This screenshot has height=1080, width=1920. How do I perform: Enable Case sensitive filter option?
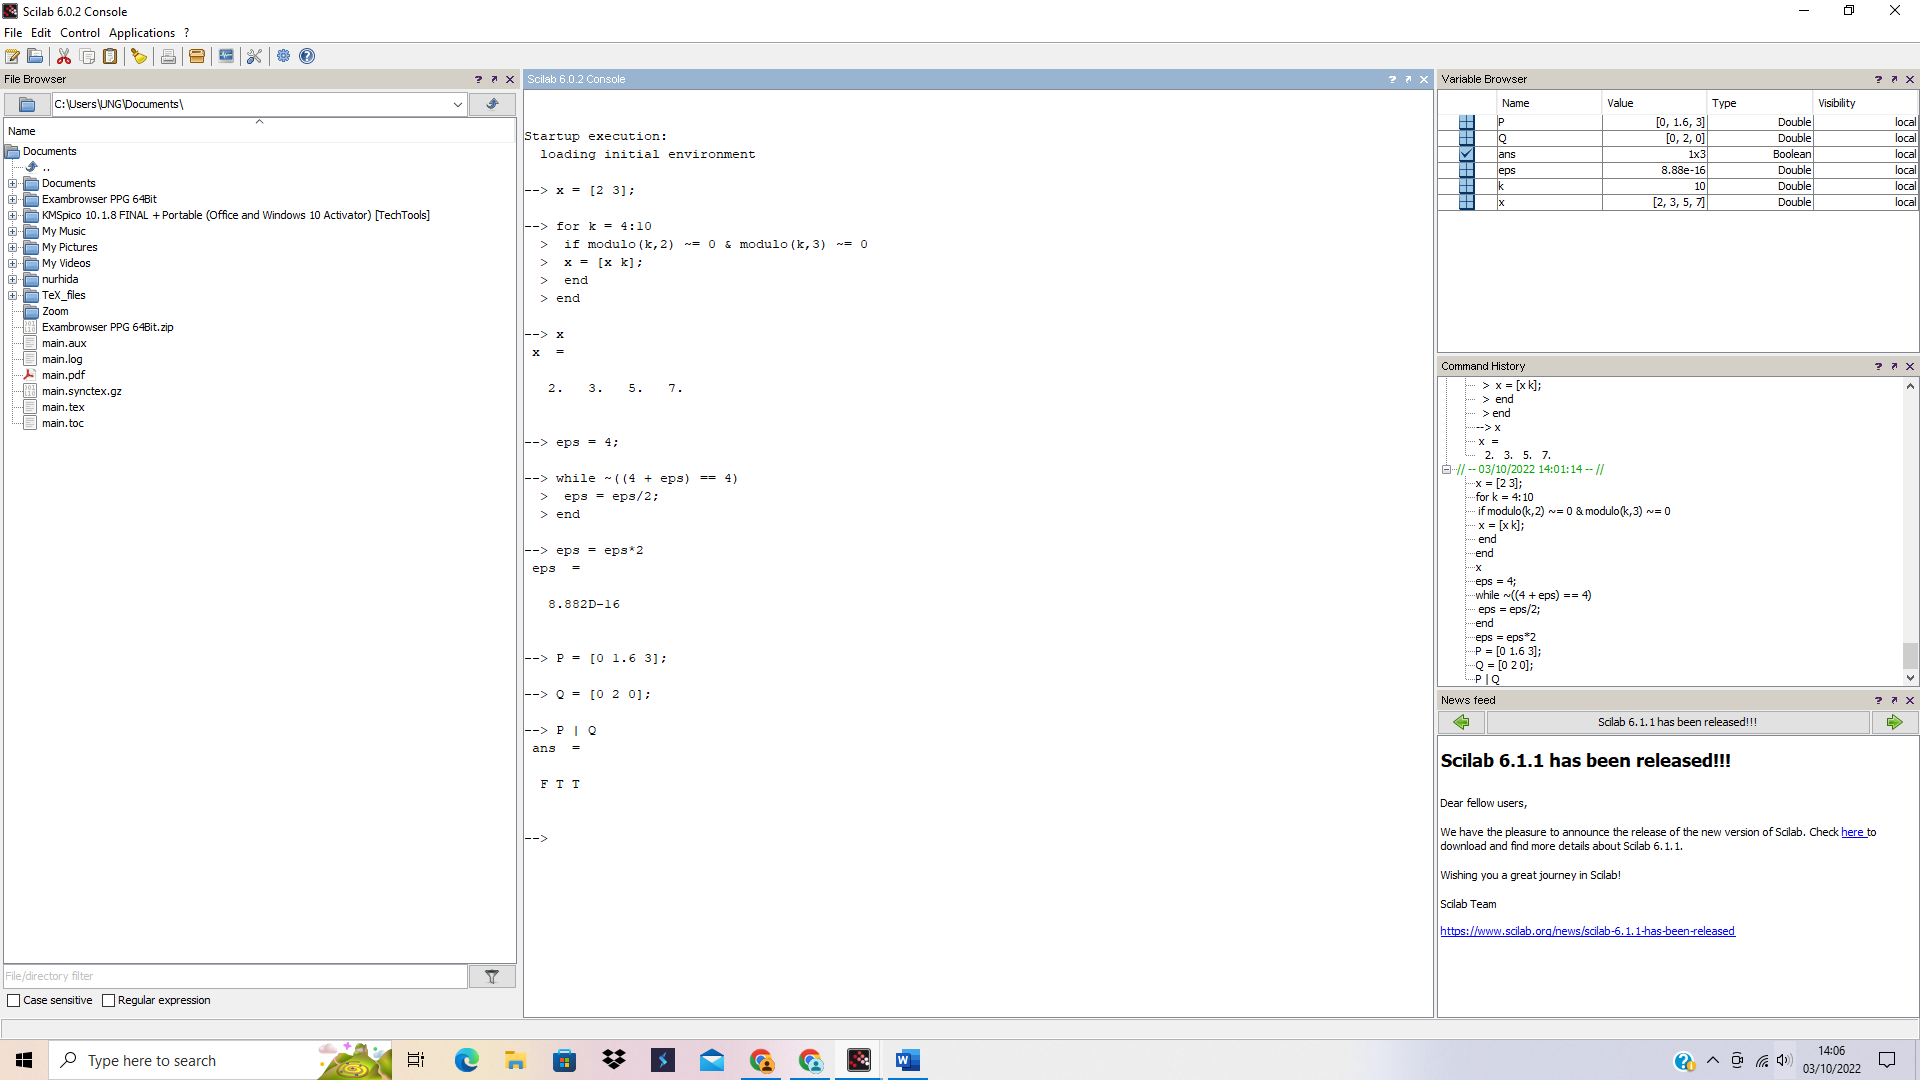(x=14, y=1000)
